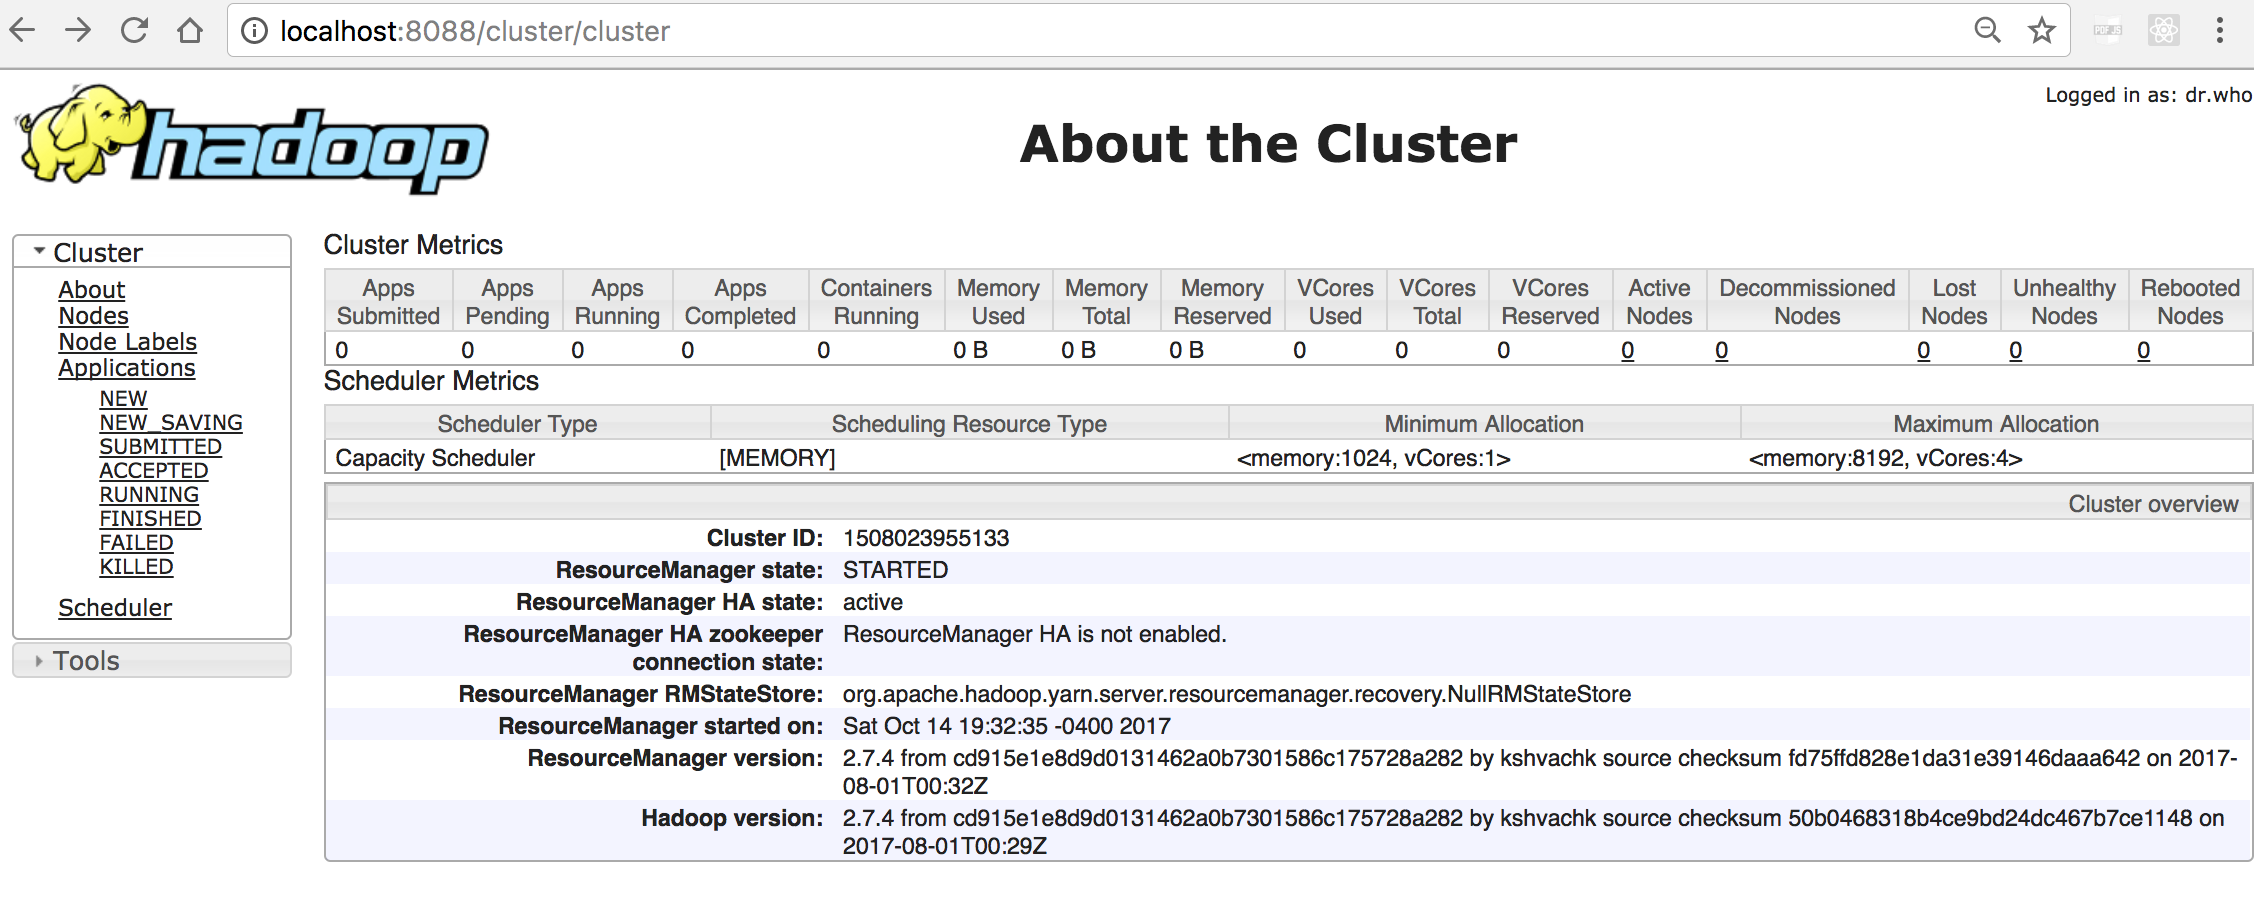
Task: Open the Nodes link in sidebar
Action: [x=94, y=316]
